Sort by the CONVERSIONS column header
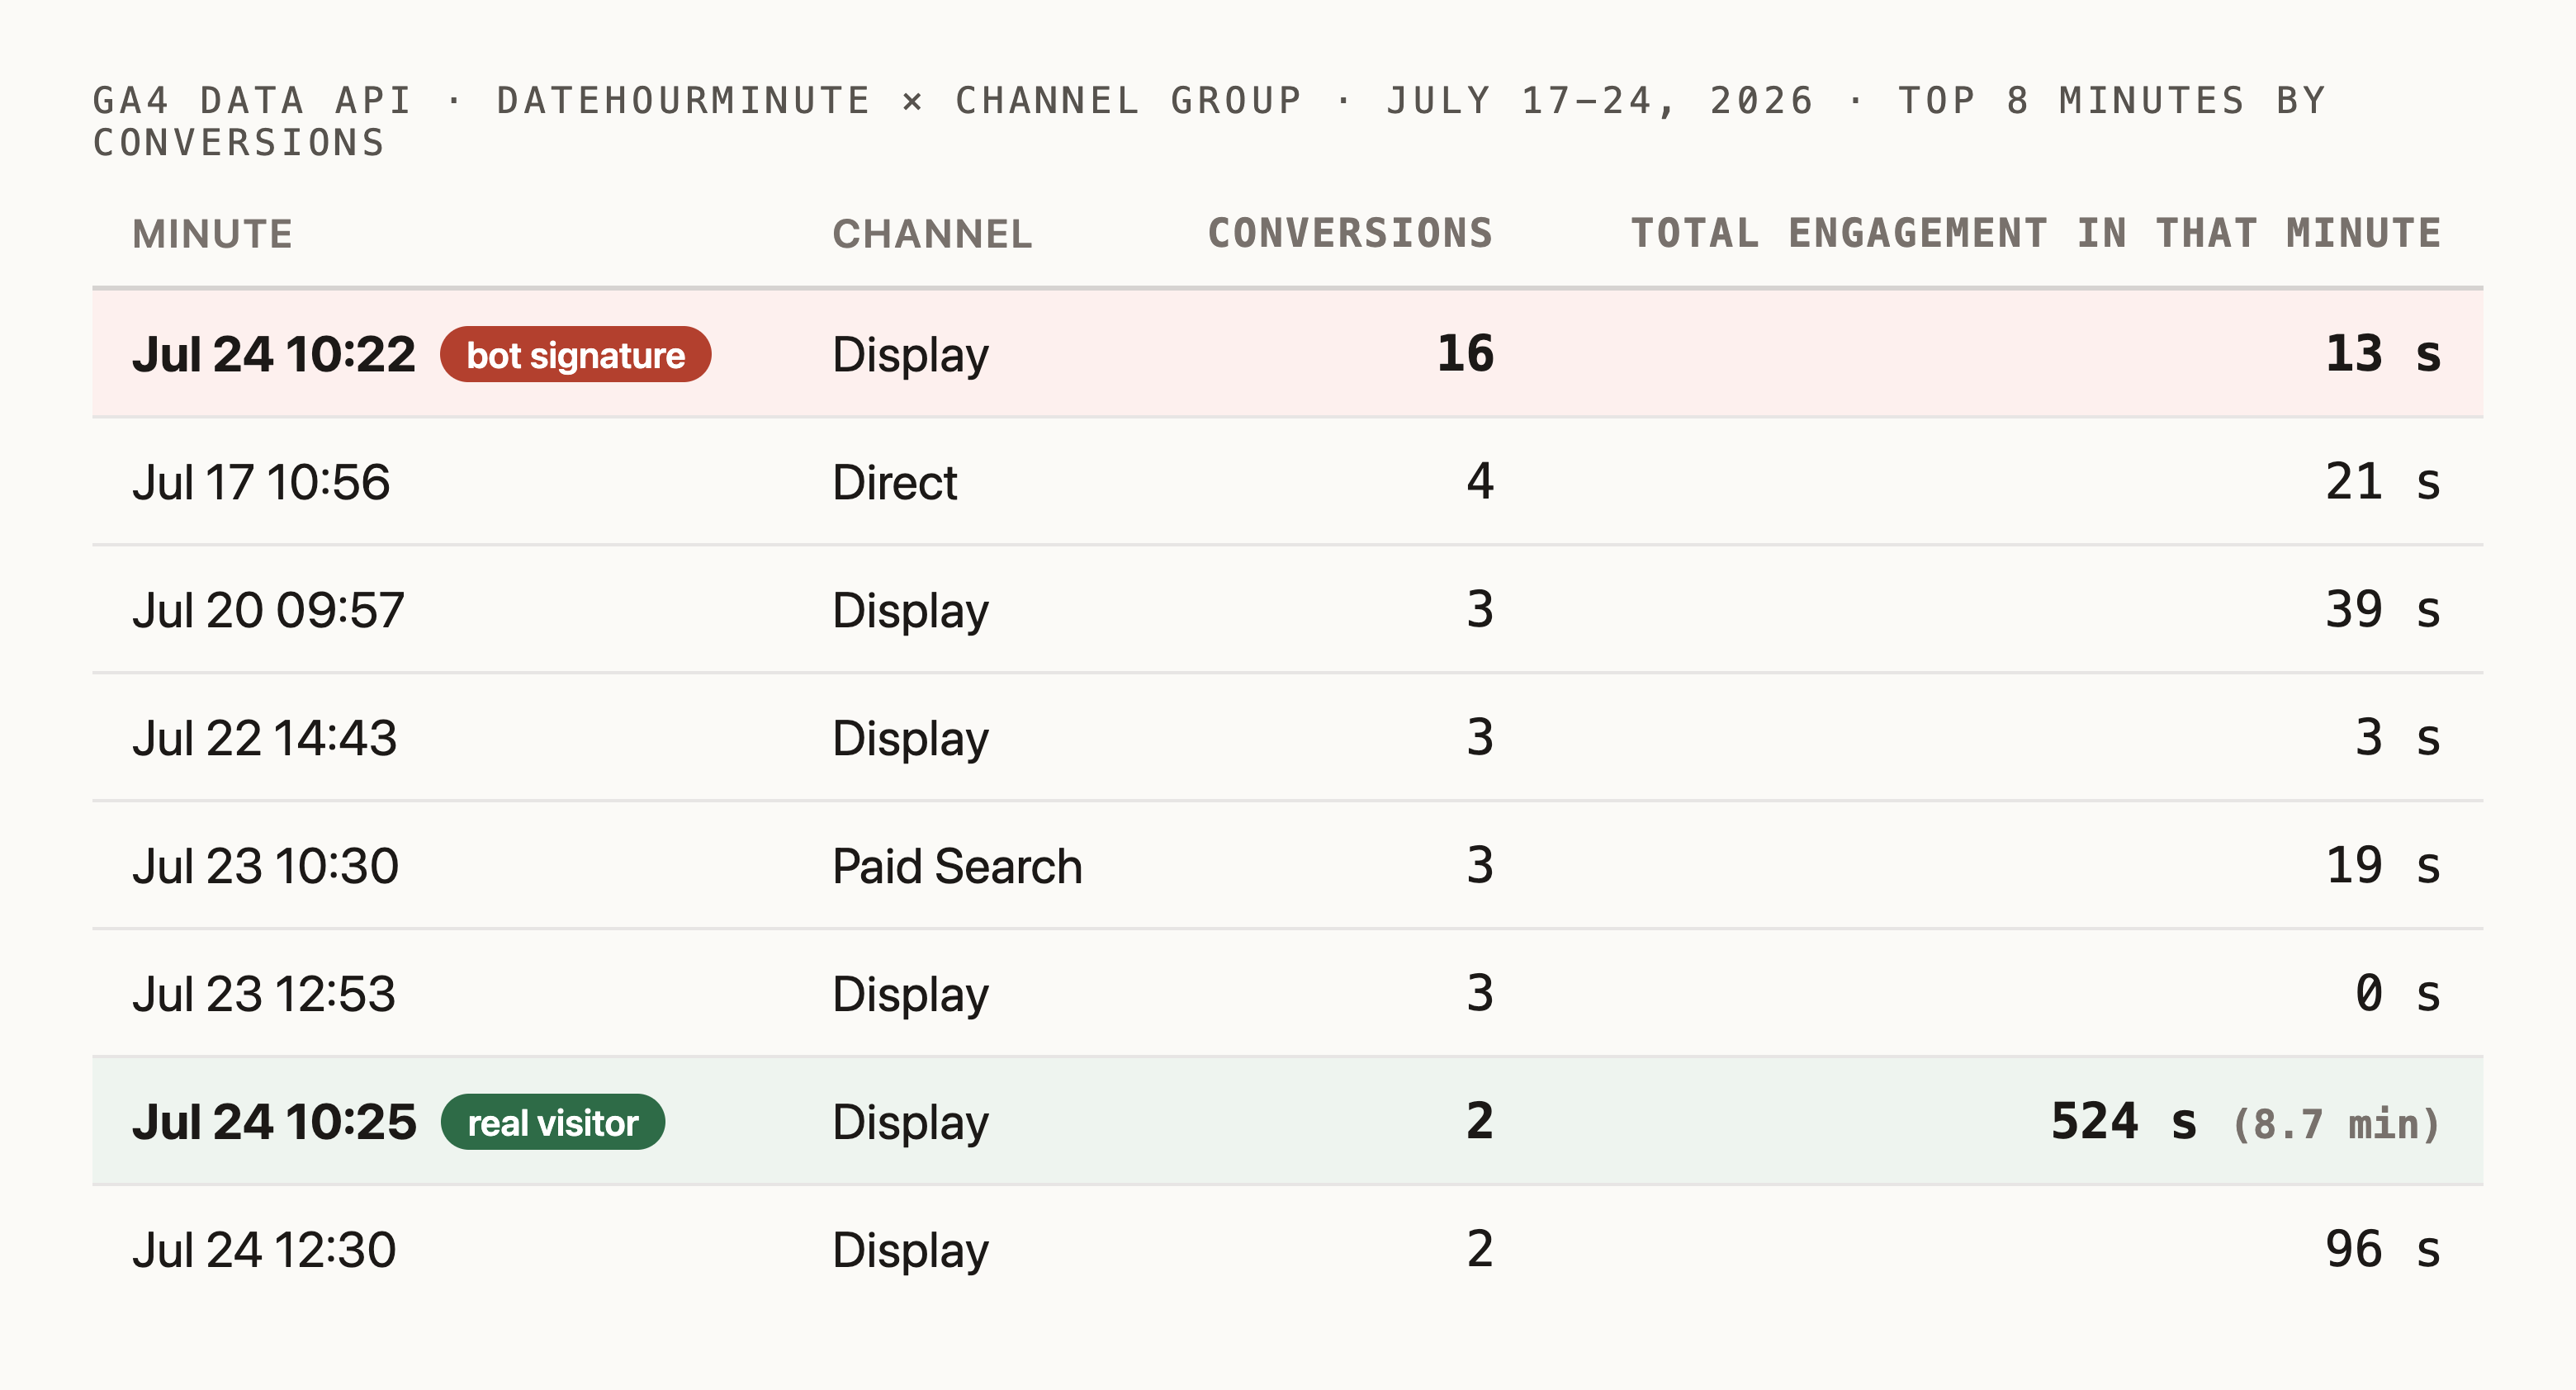 click(1350, 234)
